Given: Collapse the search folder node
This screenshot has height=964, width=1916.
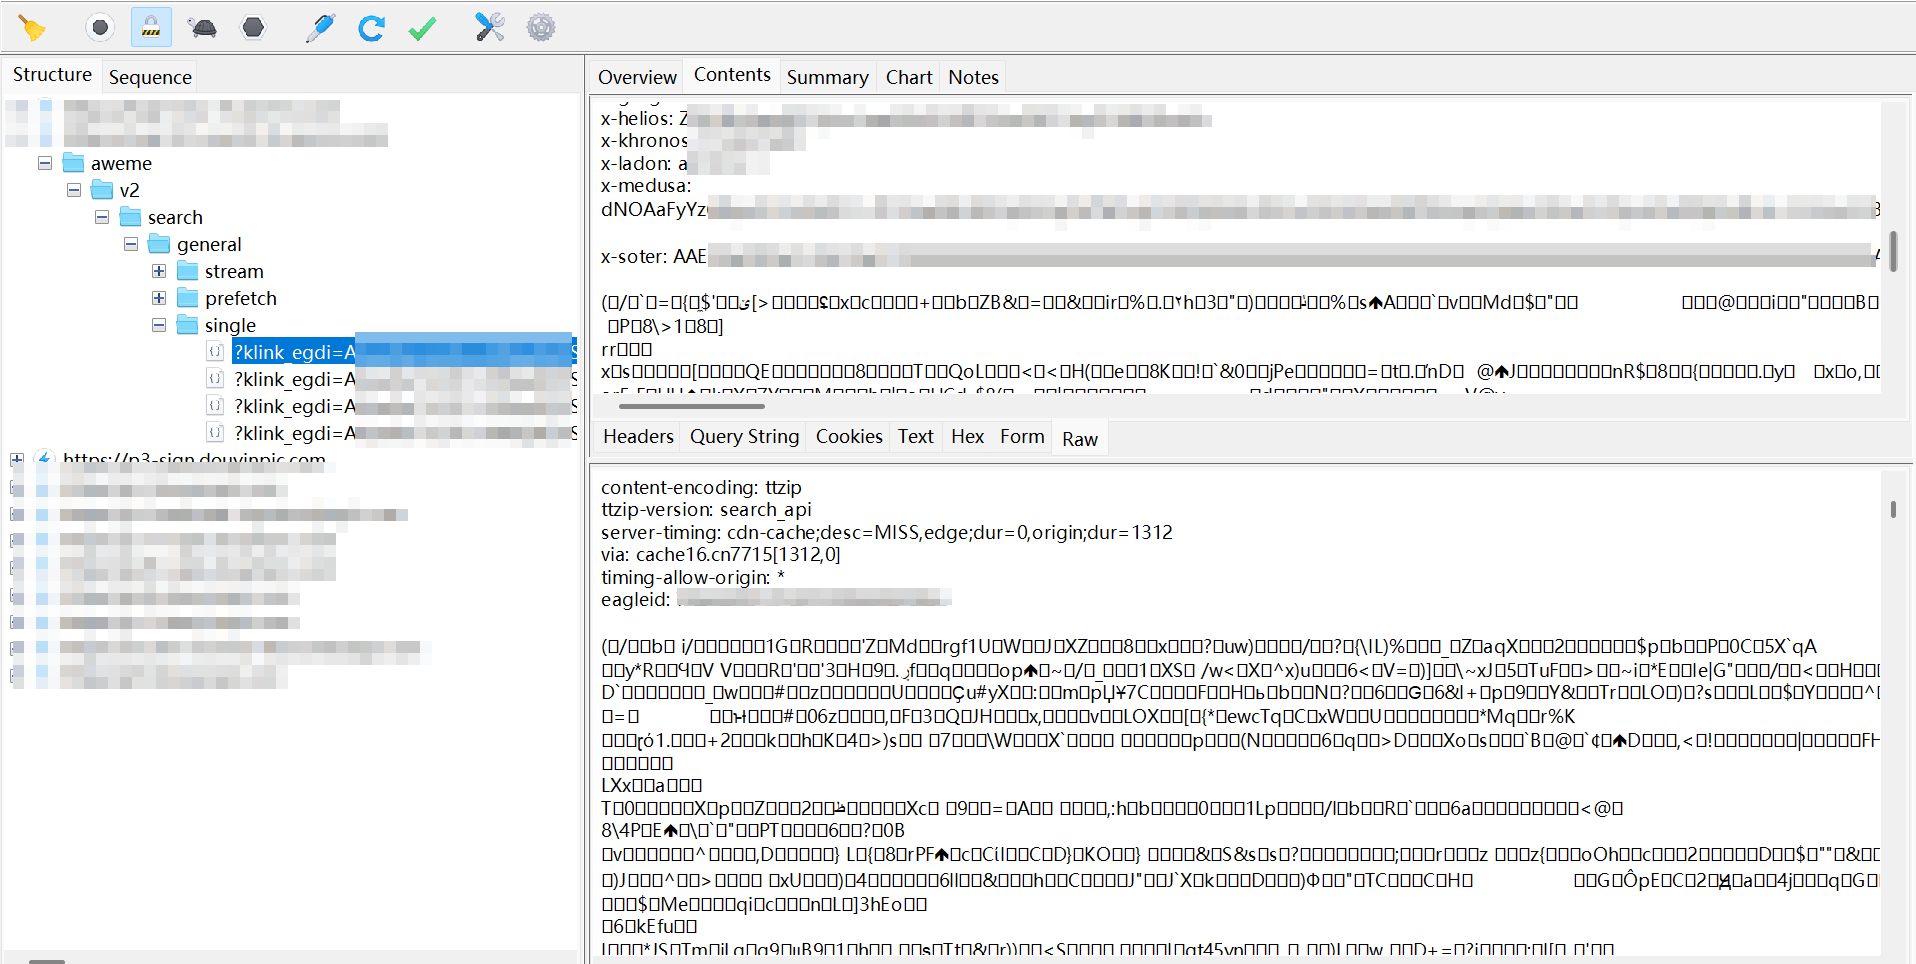Looking at the screenshot, I should pos(102,217).
